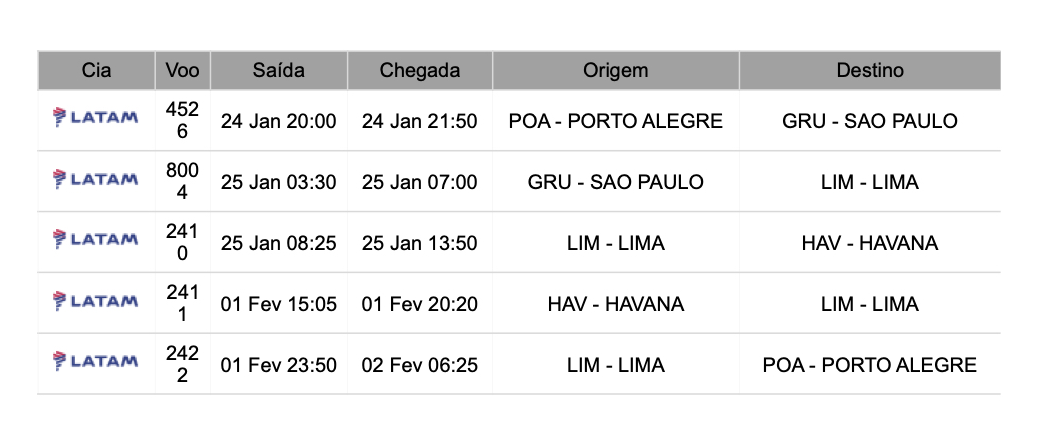Click LATAM logo in GRU to LIM row
The height and width of the screenshot is (437, 1045).
click(x=95, y=179)
